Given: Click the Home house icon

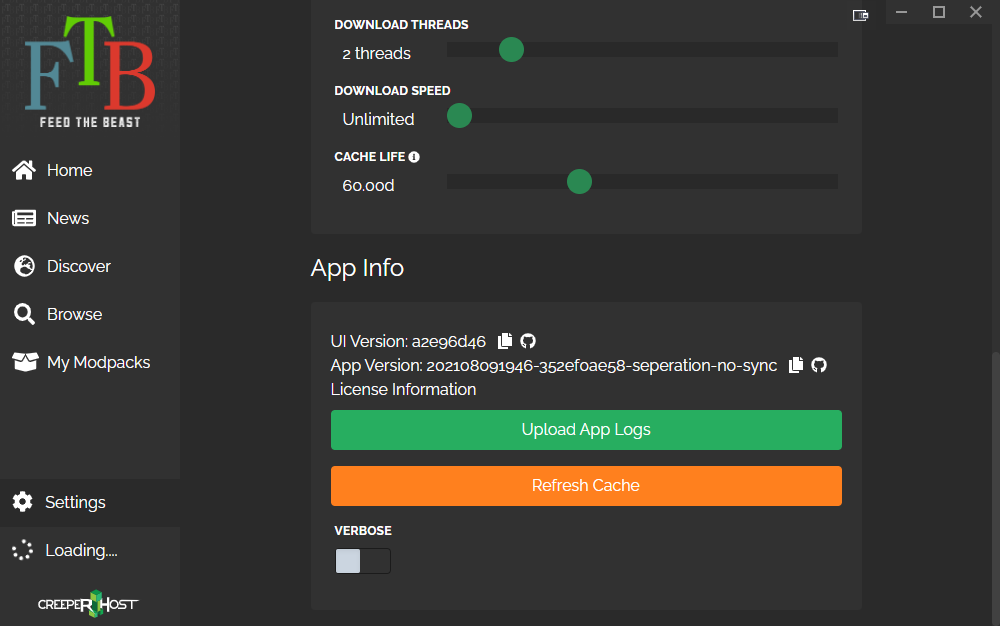Looking at the screenshot, I should click(22, 169).
